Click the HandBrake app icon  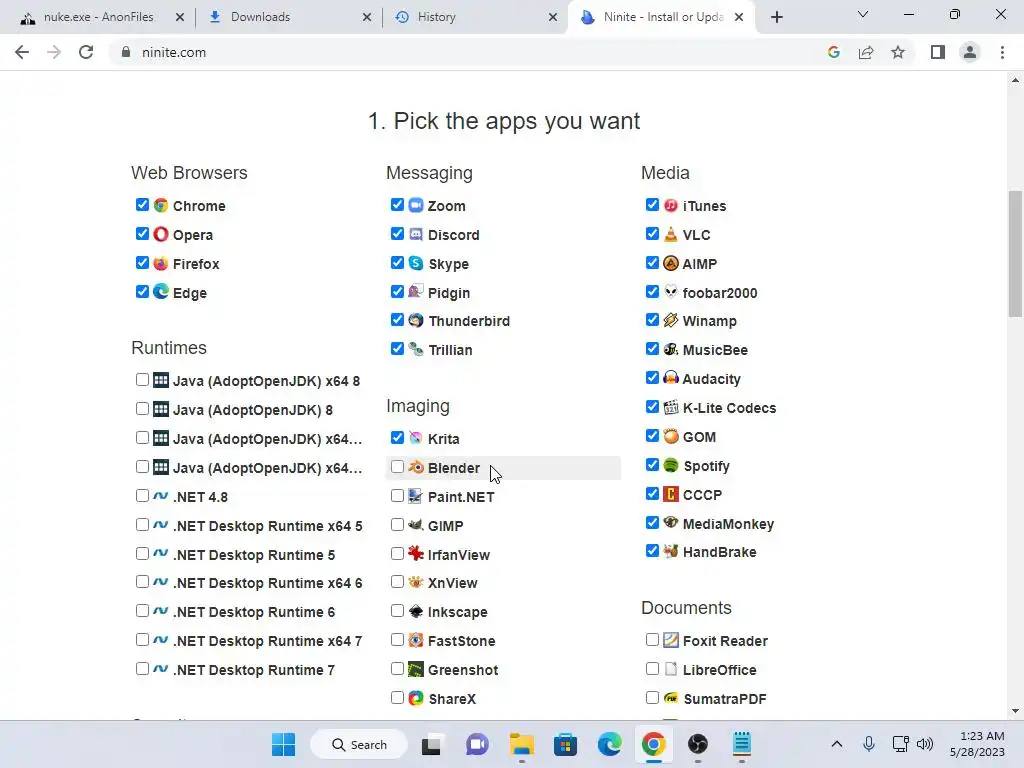(x=671, y=551)
